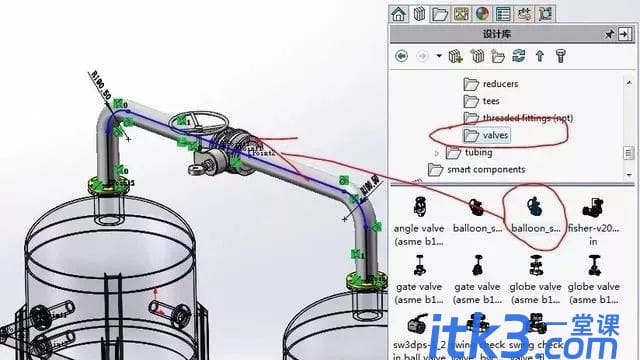Viewport: 640px width, 360px height.
Task: Open the Toolbox configure bolt icon
Action: 561,56
